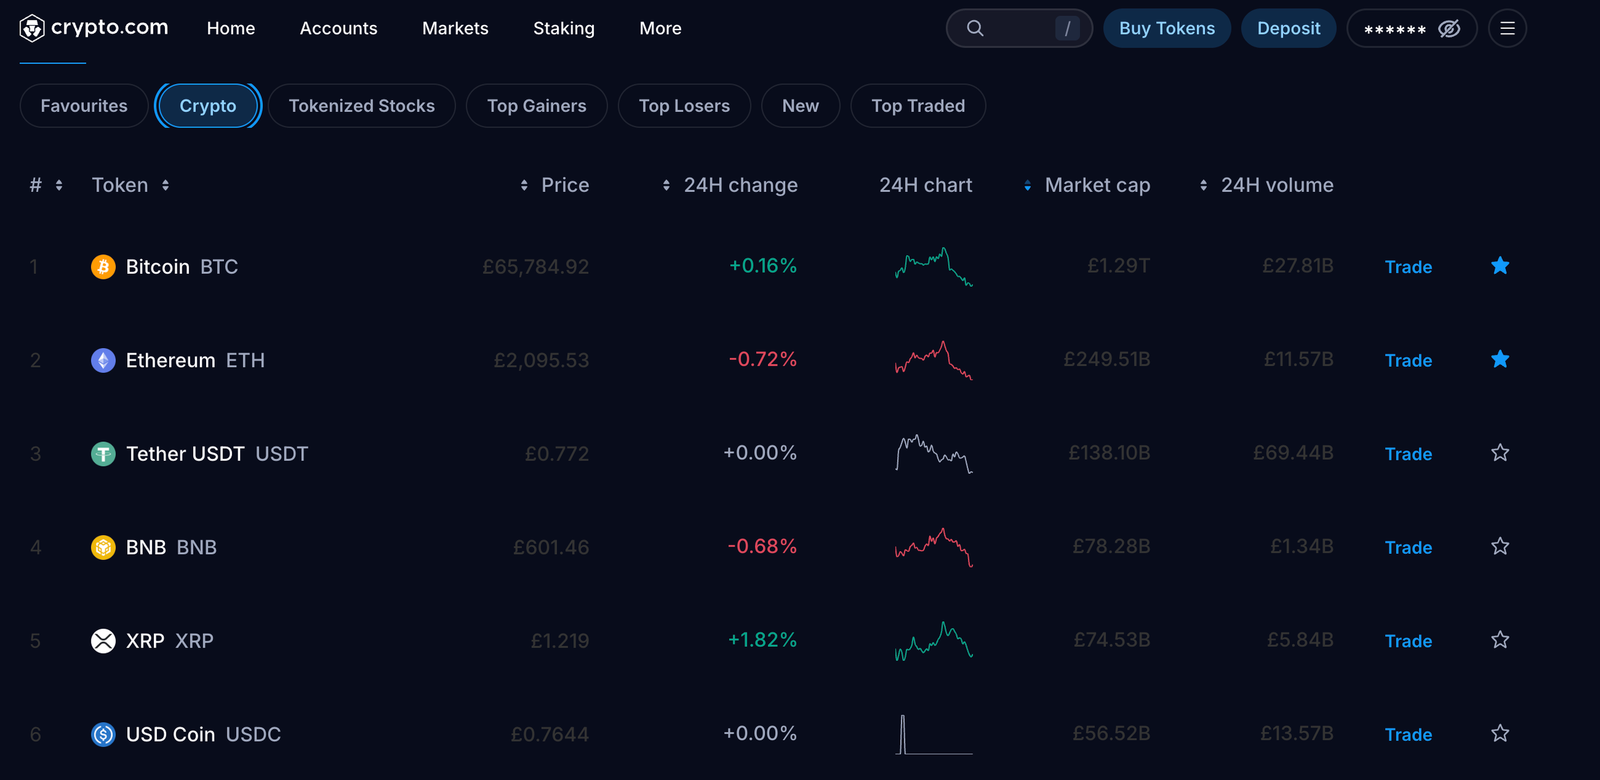Sort by 24H volume column
The image size is (1600, 780).
(1266, 185)
